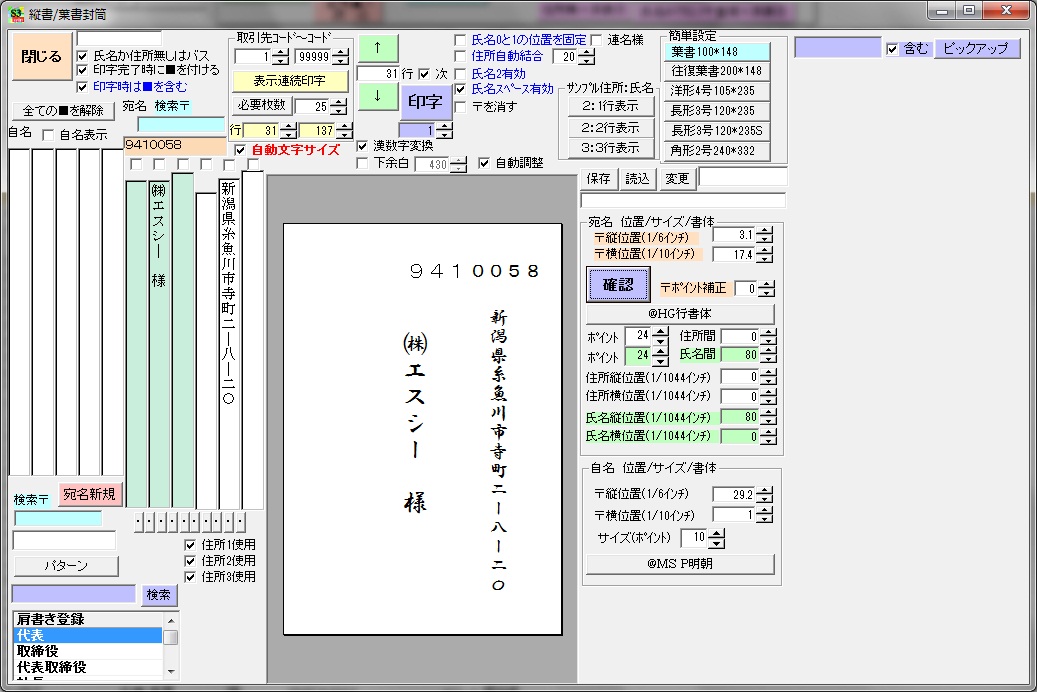The width and height of the screenshot is (1037, 692).
Task: Toggle the 住所3使用 checkbox
Action: pos(190,577)
